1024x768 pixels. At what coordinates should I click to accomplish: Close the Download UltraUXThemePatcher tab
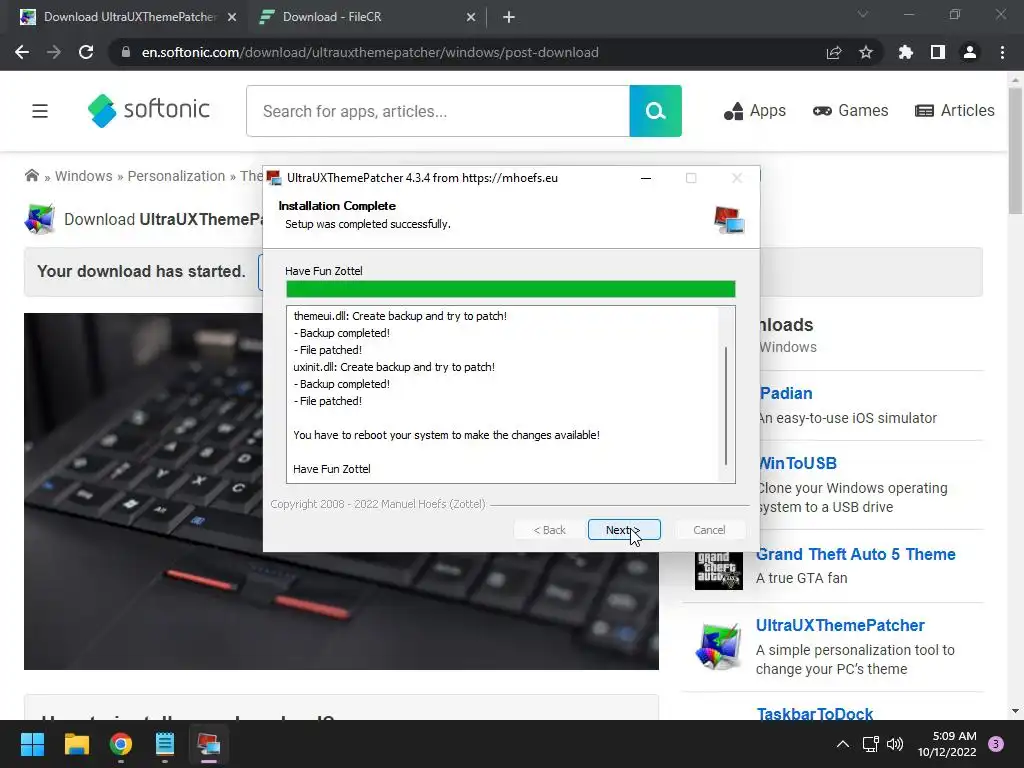click(x=232, y=17)
